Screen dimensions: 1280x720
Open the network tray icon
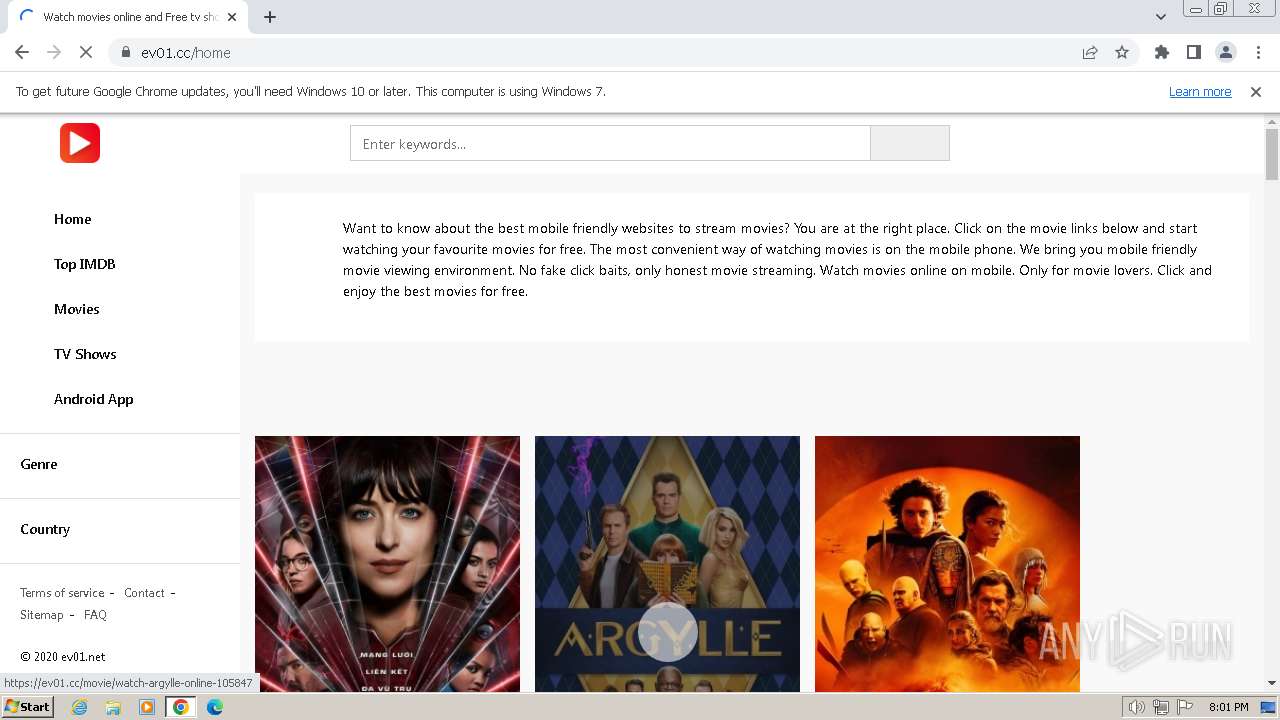tap(1161, 707)
